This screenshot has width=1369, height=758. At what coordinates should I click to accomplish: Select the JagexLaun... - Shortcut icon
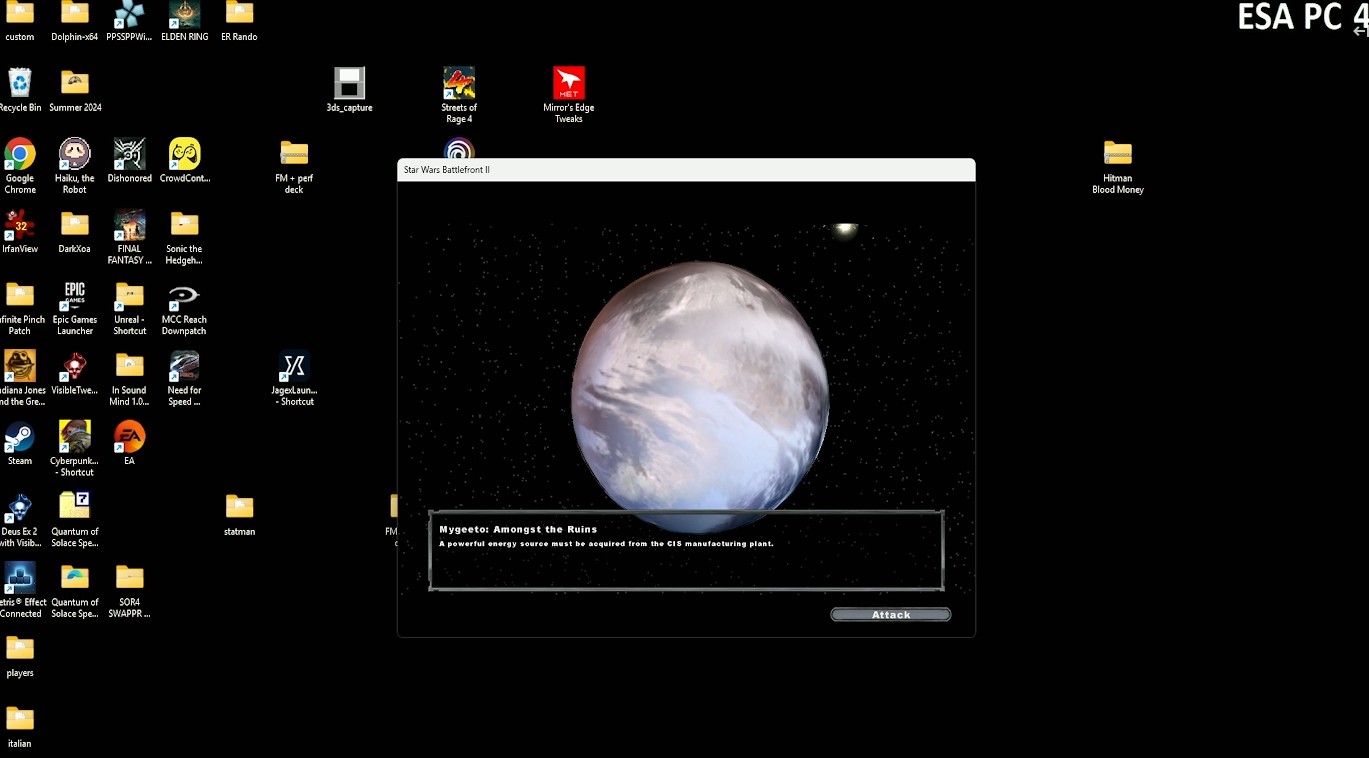tap(294, 366)
